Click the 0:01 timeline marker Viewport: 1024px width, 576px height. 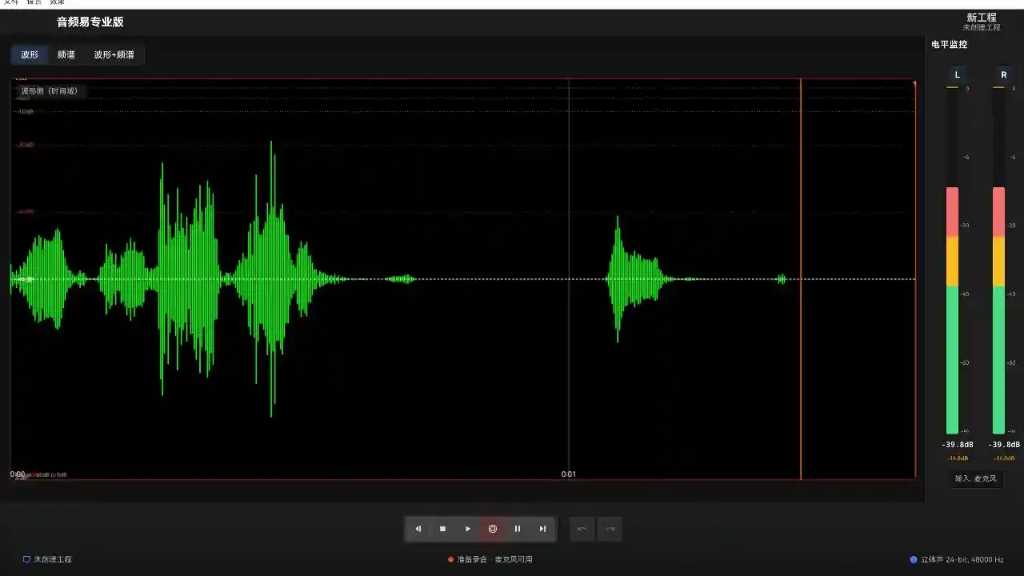coord(568,474)
